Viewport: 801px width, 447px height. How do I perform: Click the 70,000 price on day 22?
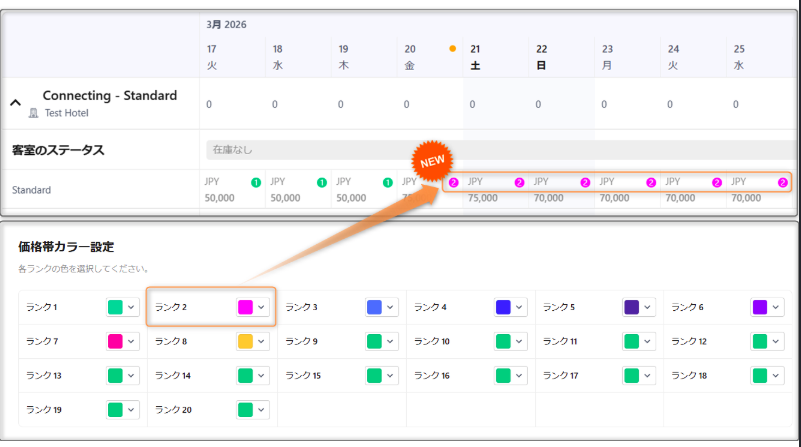click(549, 198)
